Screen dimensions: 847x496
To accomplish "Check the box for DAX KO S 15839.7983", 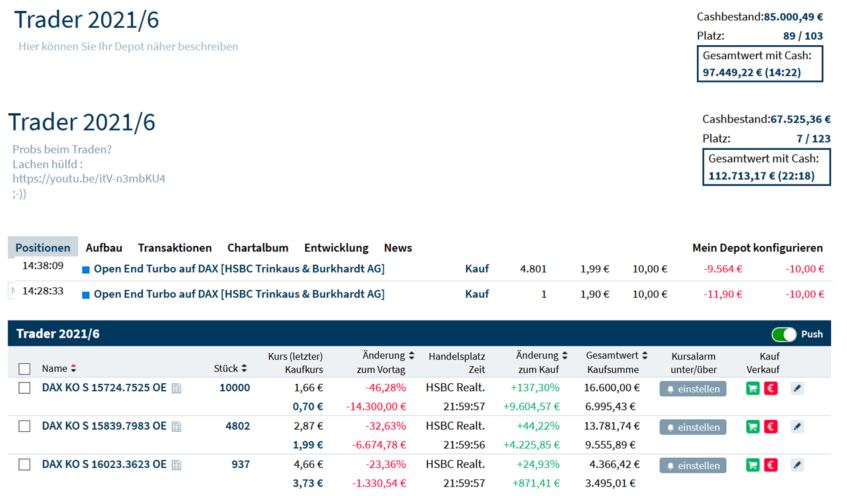I will [x=24, y=427].
